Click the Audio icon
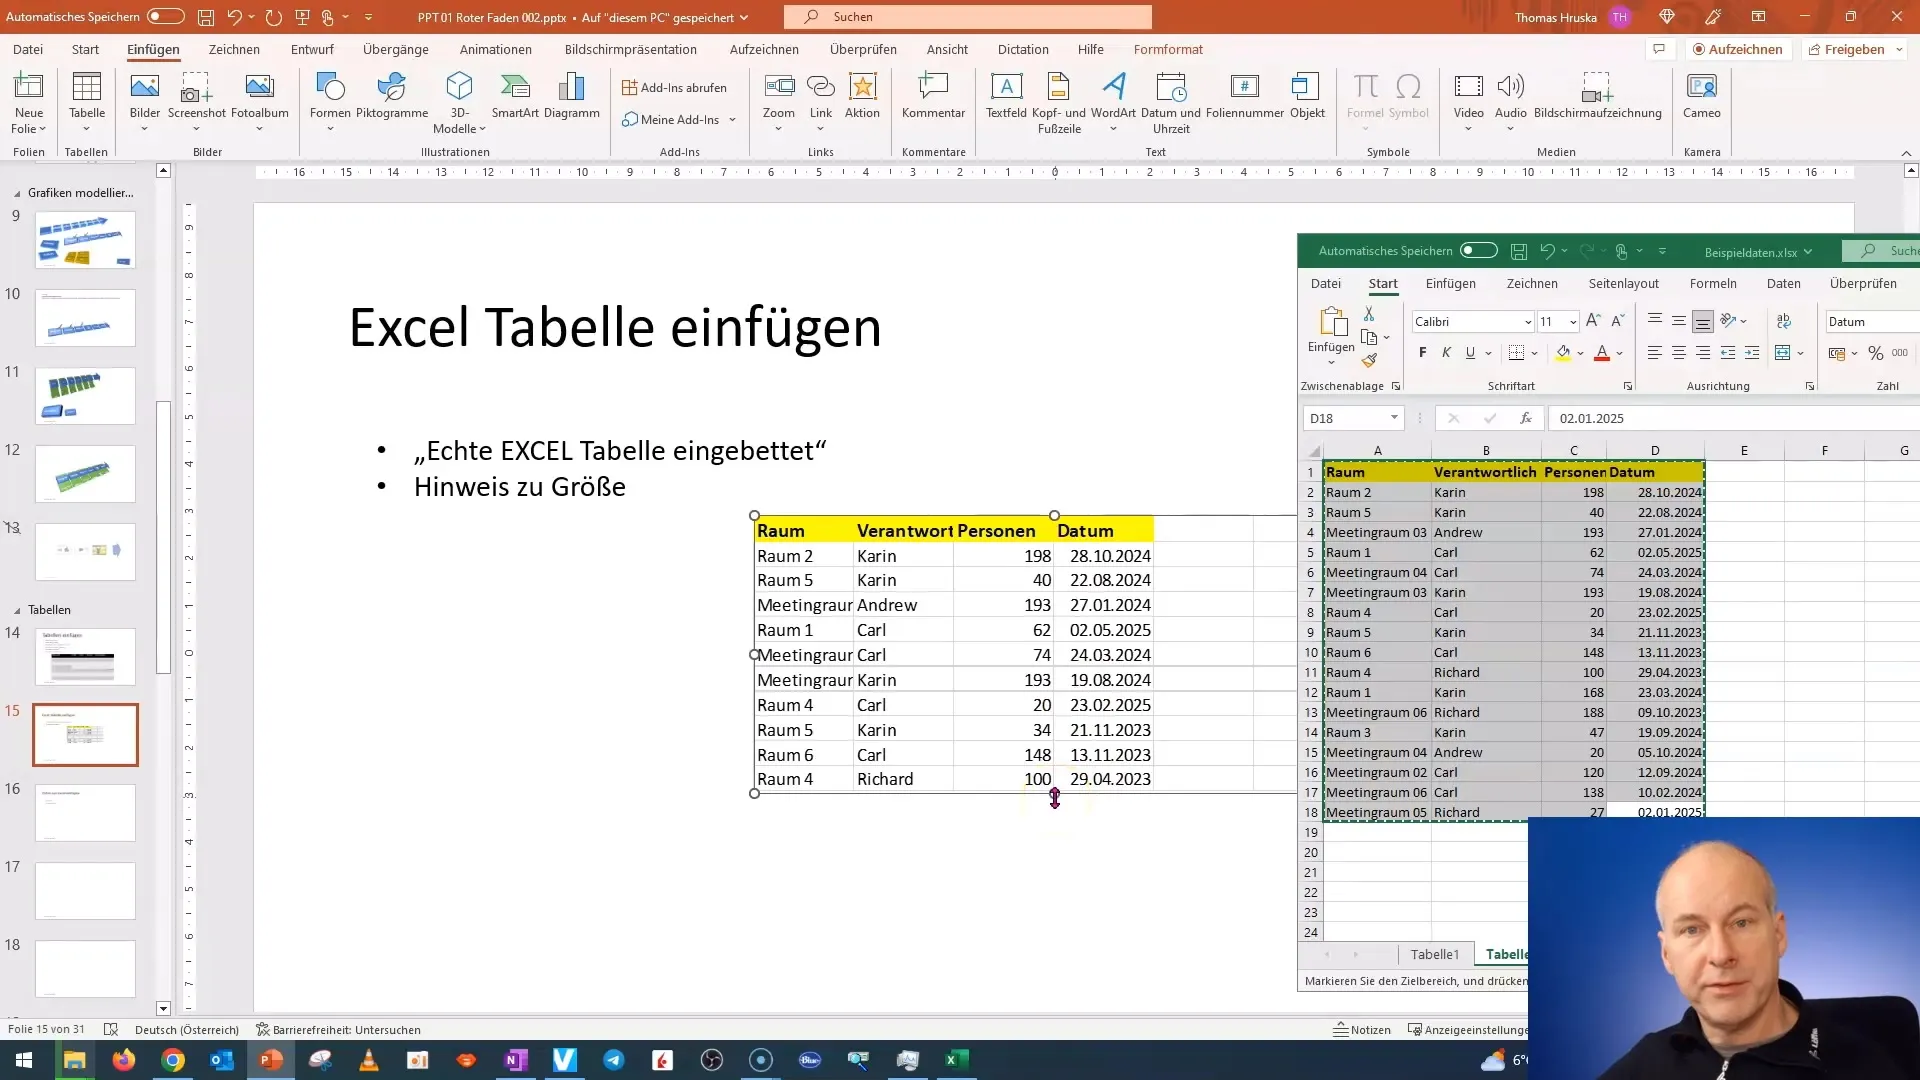This screenshot has width=1920, height=1080. [1510, 88]
